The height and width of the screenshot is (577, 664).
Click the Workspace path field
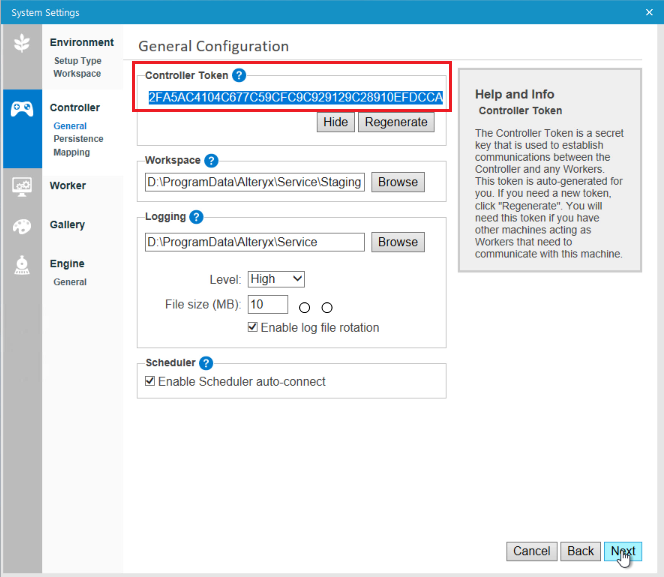255,182
